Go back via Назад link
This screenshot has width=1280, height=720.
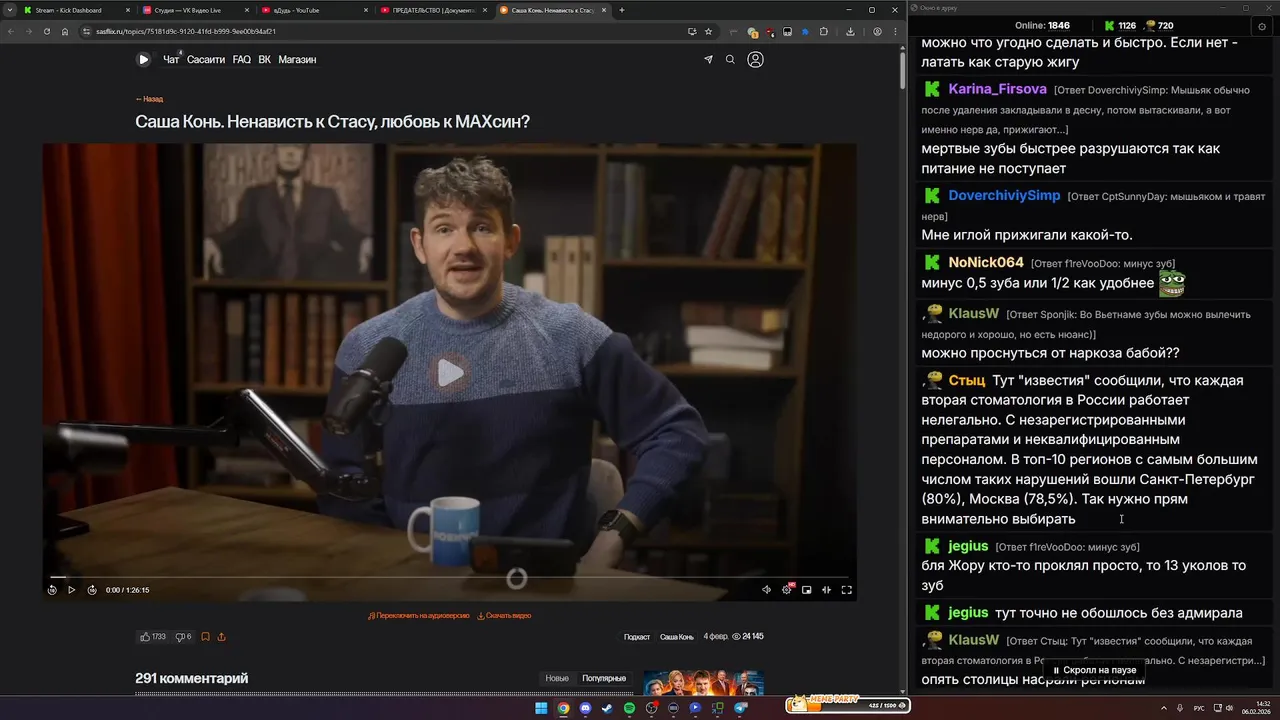[149, 99]
